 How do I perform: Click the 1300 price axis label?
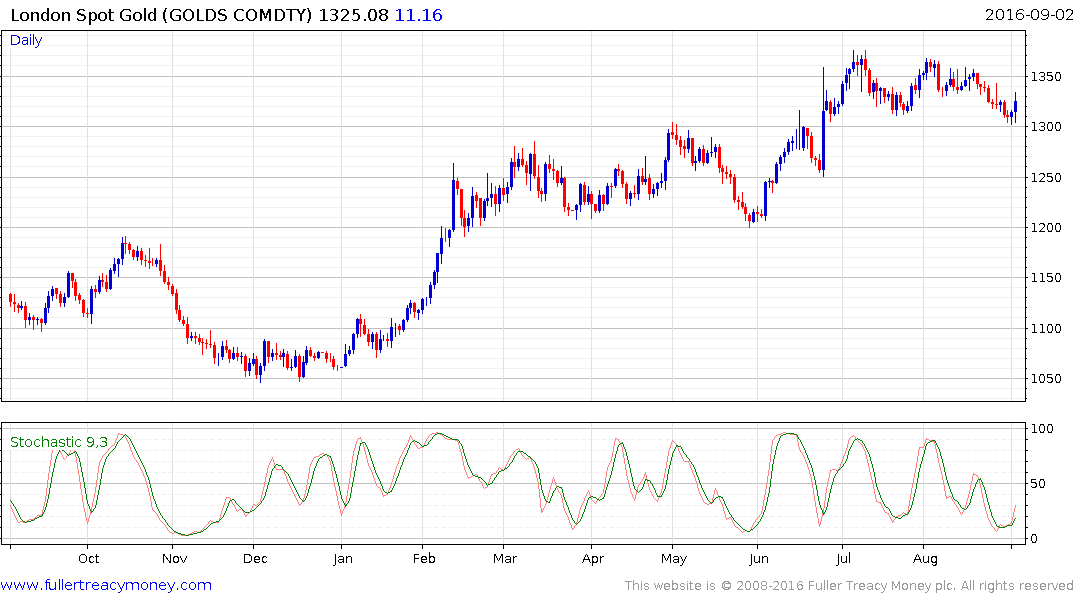coord(1046,127)
